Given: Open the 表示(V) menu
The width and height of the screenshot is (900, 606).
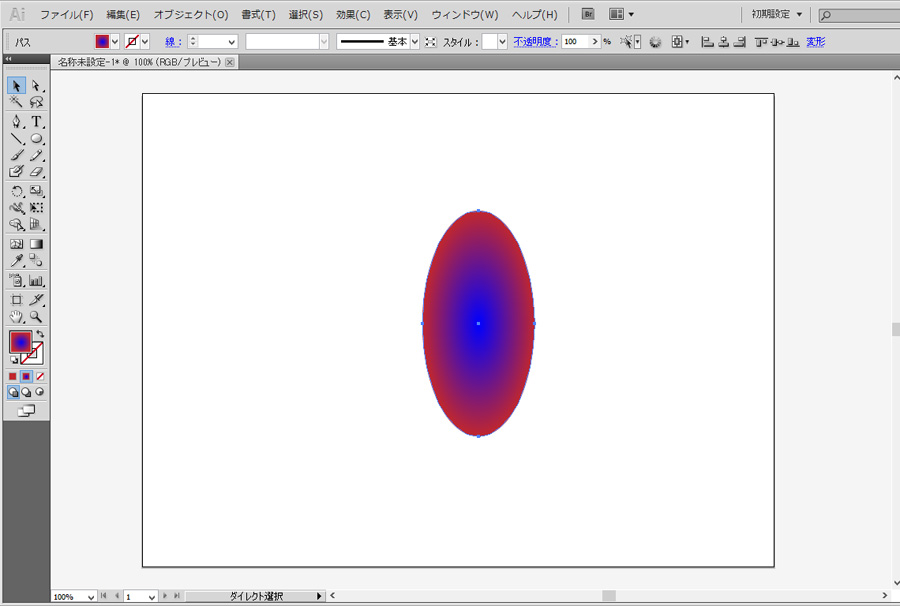Looking at the screenshot, I should click(x=401, y=15).
